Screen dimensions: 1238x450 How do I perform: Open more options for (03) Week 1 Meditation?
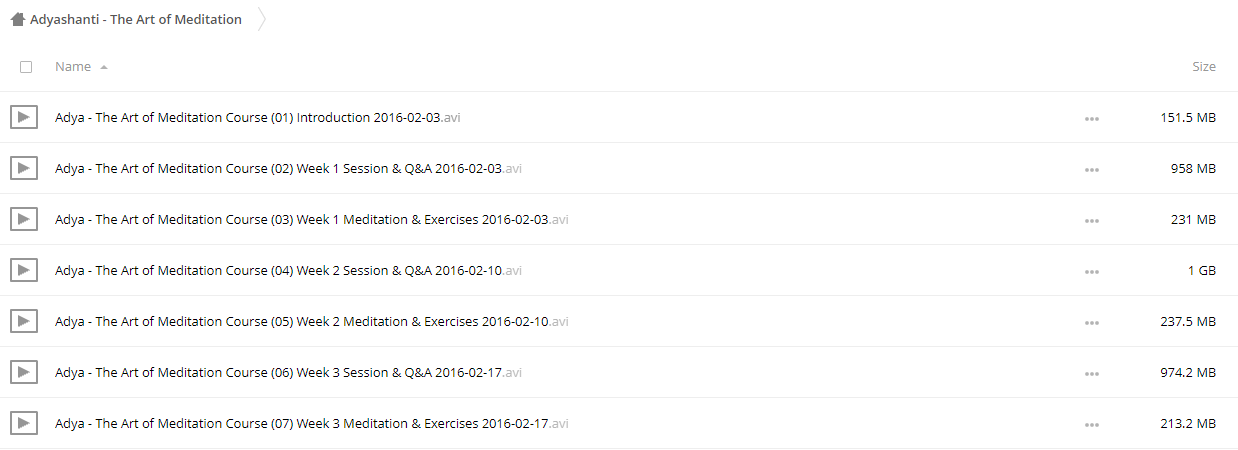pyautogui.click(x=1091, y=220)
